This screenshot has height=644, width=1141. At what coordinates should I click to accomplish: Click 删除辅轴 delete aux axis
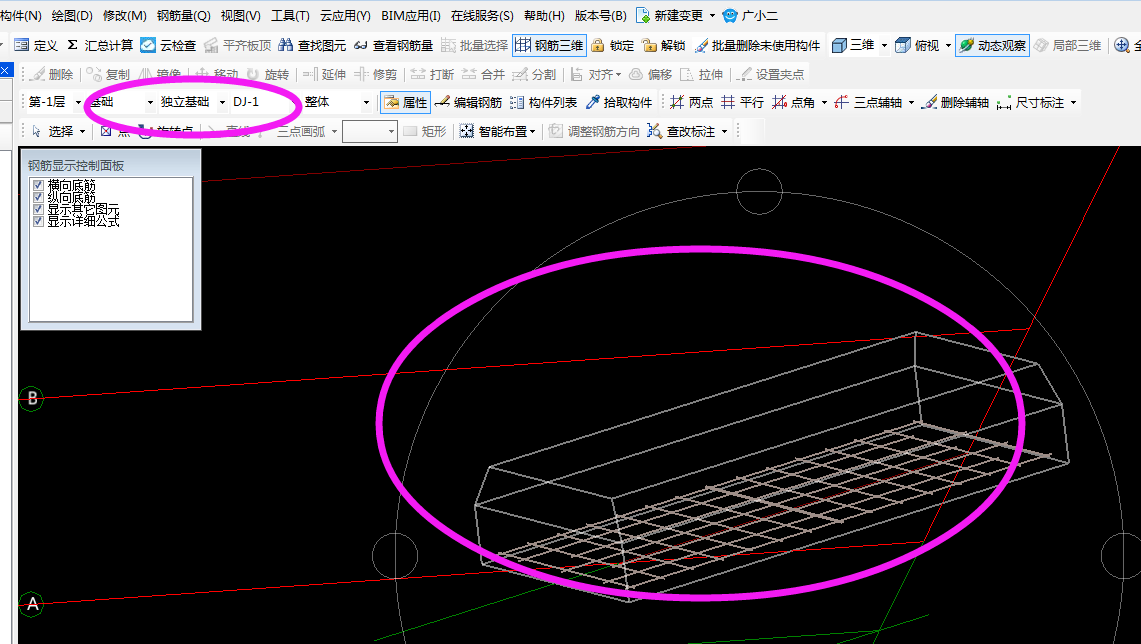[955, 103]
